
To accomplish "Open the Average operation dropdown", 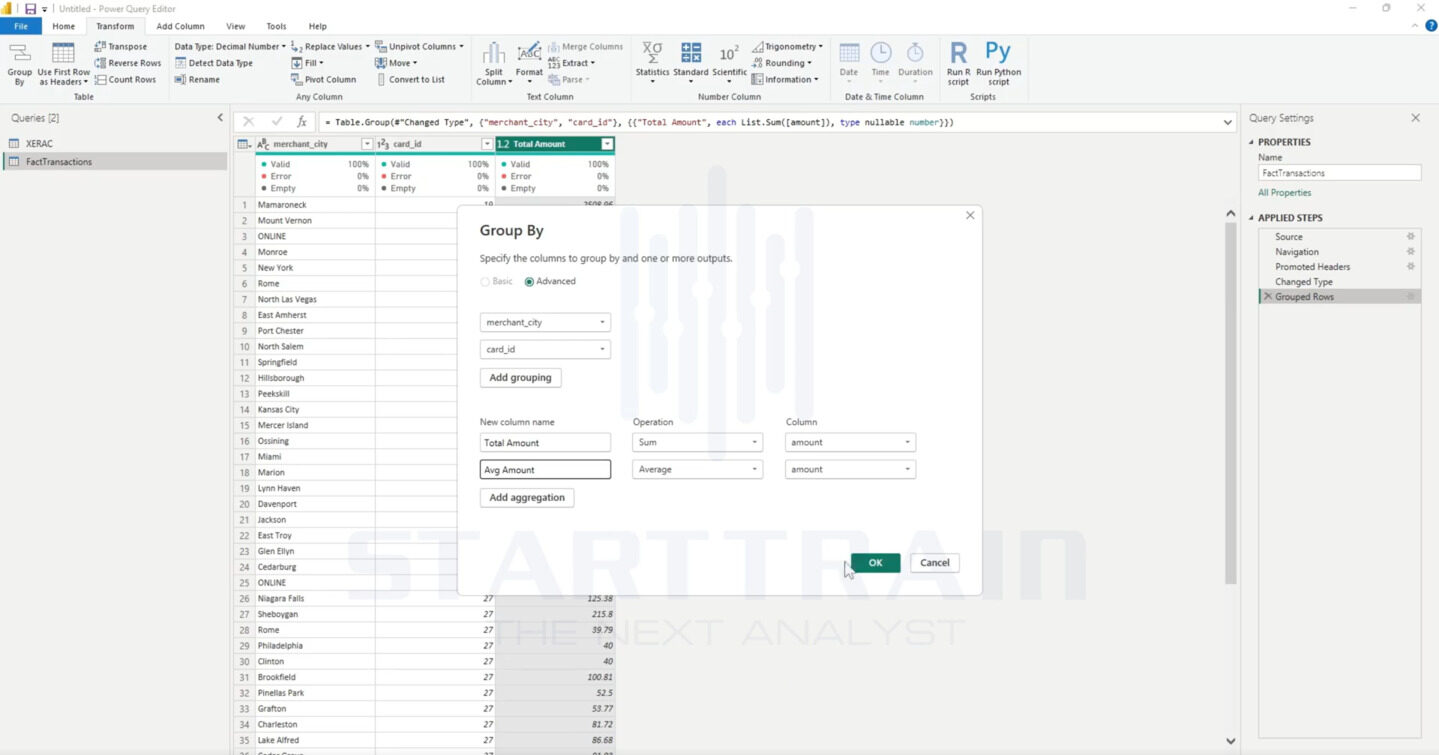I will (697, 469).
